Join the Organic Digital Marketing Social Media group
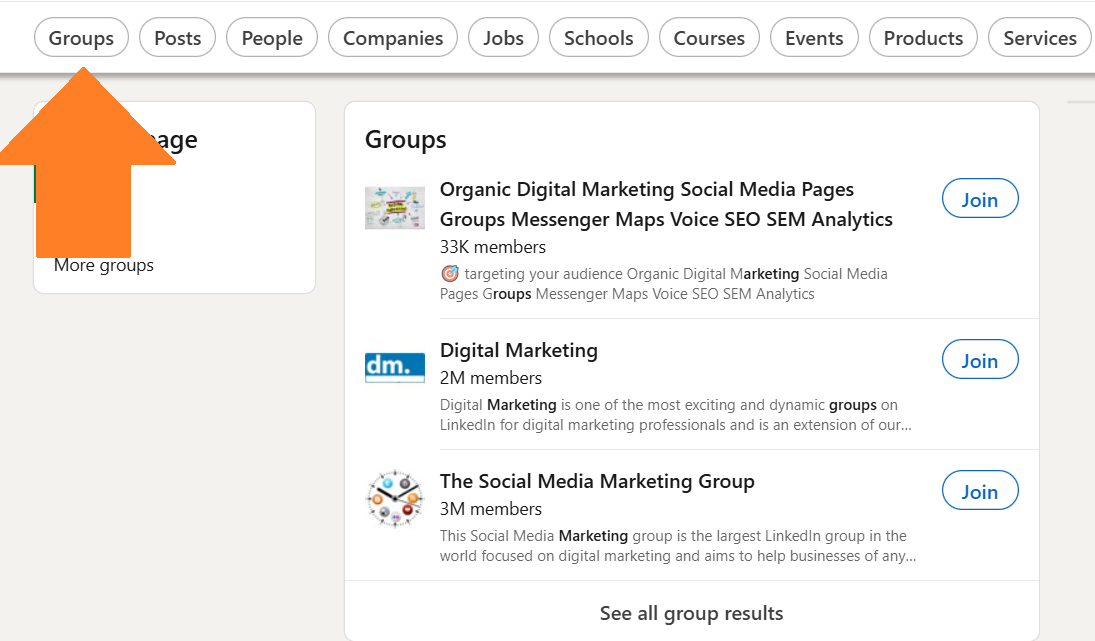Image resolution: width=1095 pixels, height=641 pixels. (x=979, y=199)
